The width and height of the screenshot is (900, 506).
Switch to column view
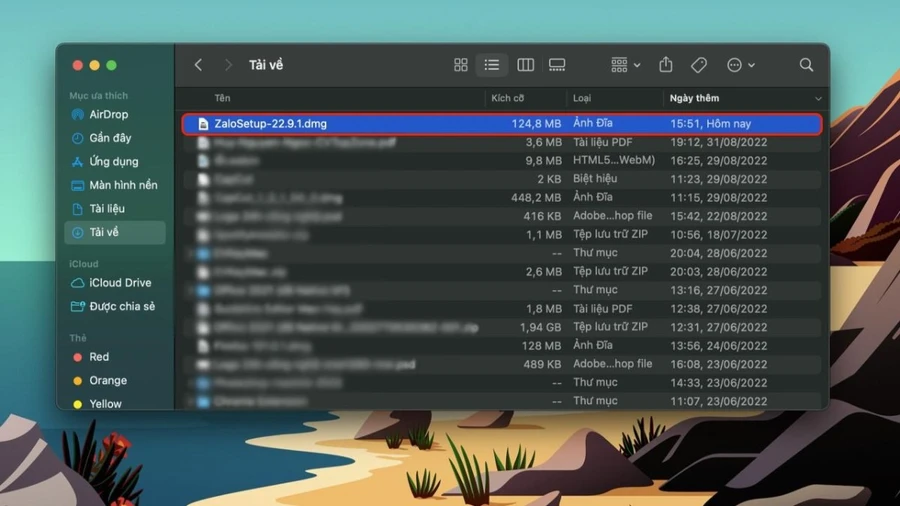[x=525, y=65]
